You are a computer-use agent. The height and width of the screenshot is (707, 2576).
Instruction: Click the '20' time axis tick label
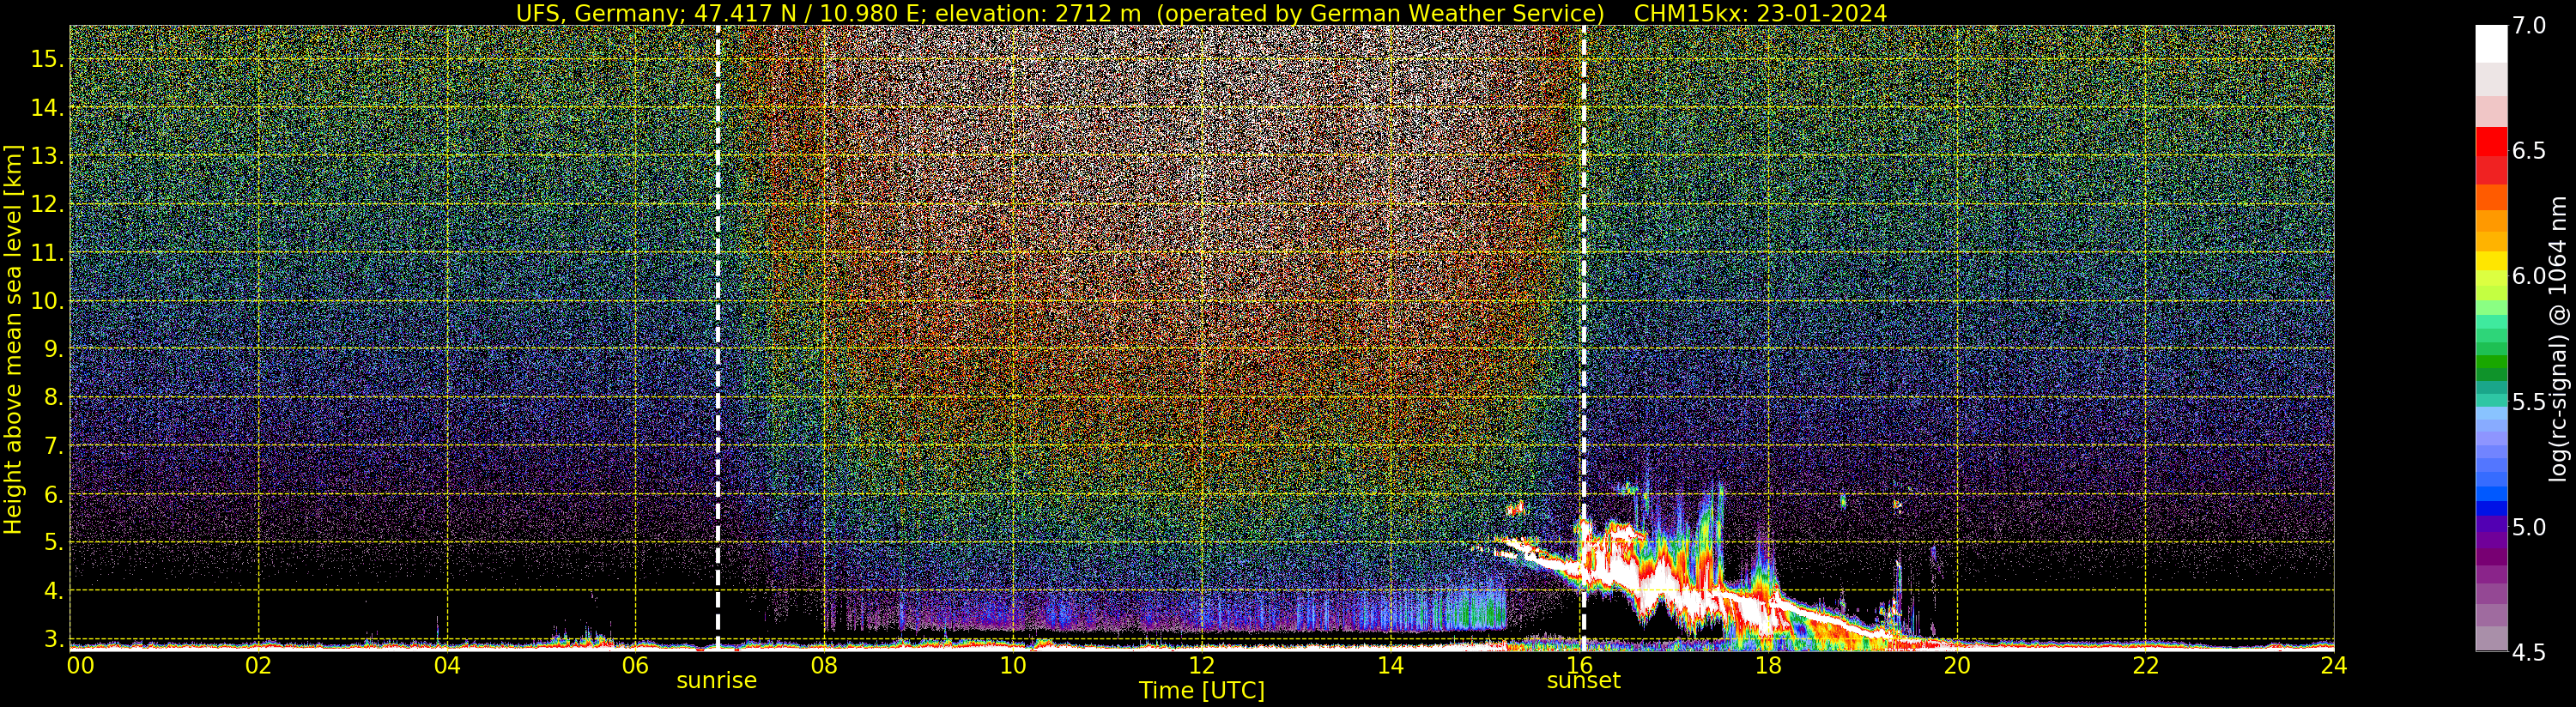coord(1956,665)
